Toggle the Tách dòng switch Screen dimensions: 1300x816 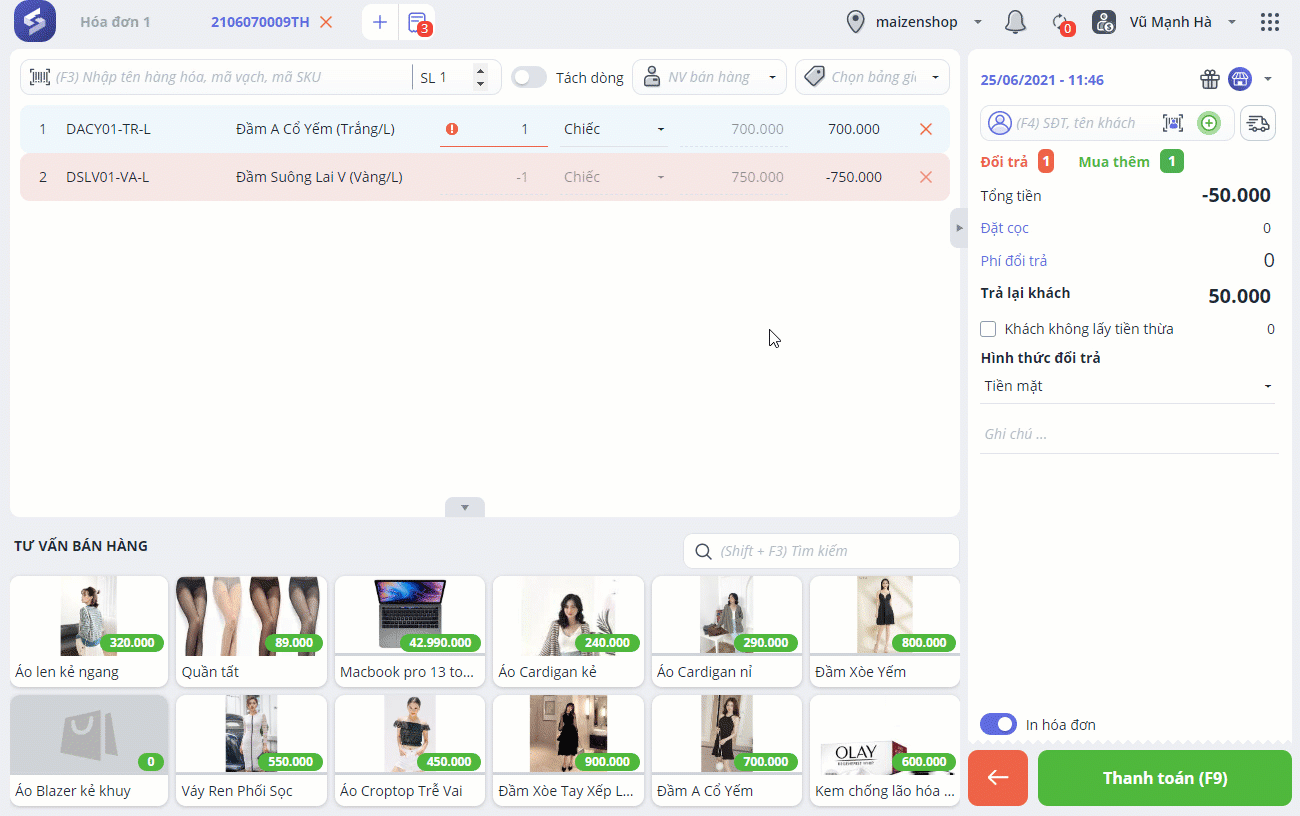coord(529,77)
